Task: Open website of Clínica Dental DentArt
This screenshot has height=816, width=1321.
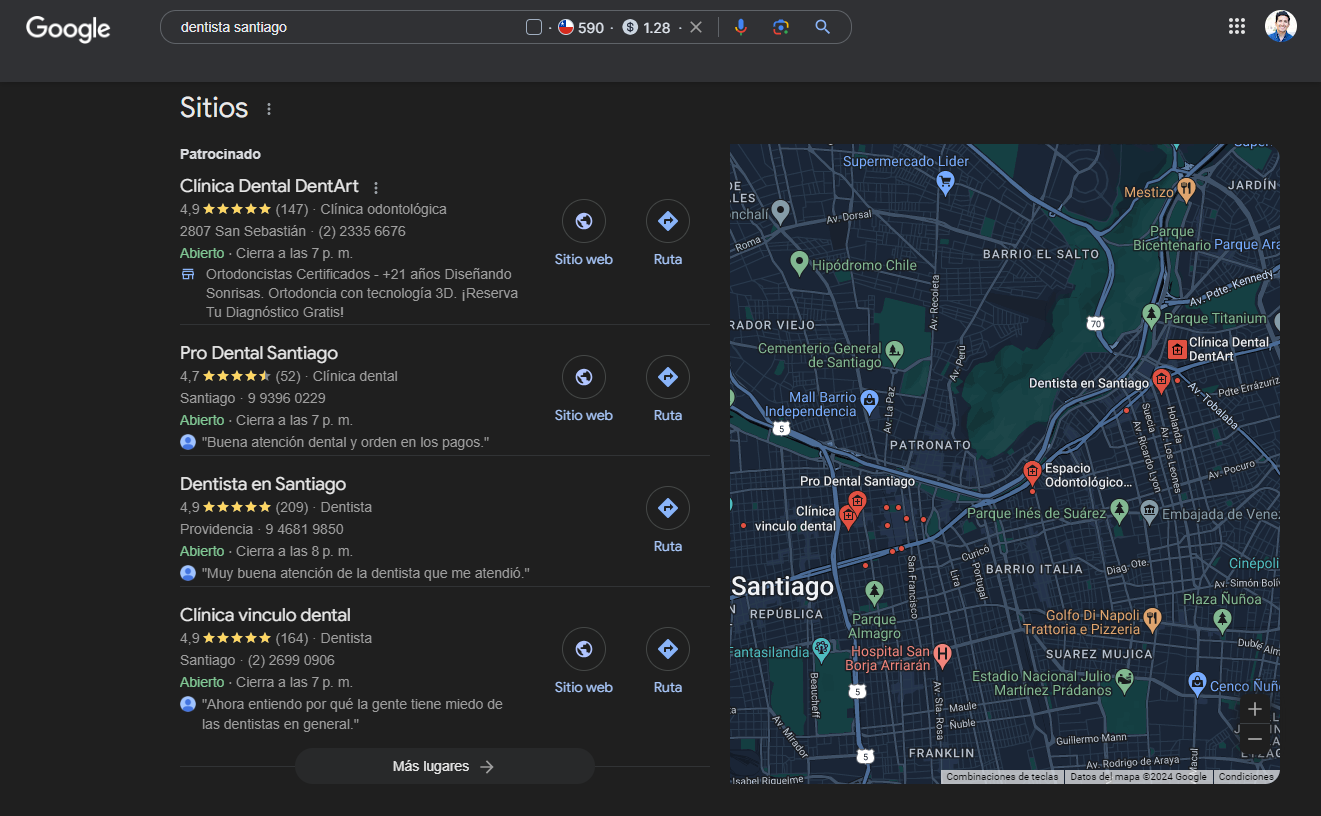Action: coord(583,222)
